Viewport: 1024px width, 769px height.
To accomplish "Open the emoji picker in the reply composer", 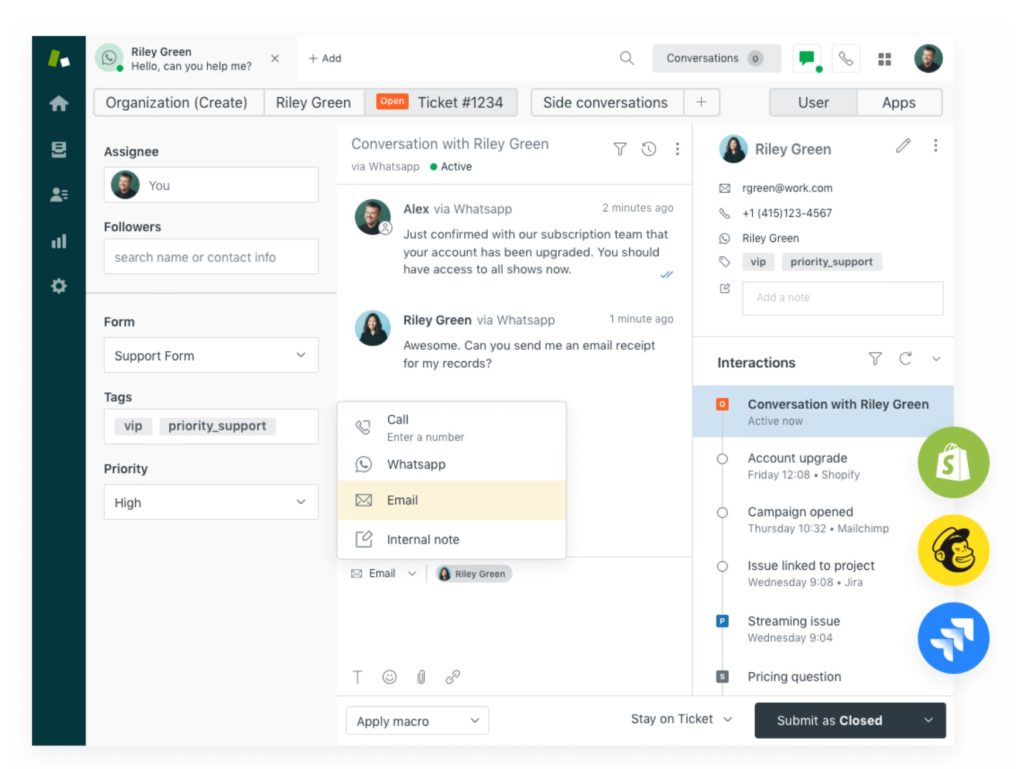I will click(389, 676).
